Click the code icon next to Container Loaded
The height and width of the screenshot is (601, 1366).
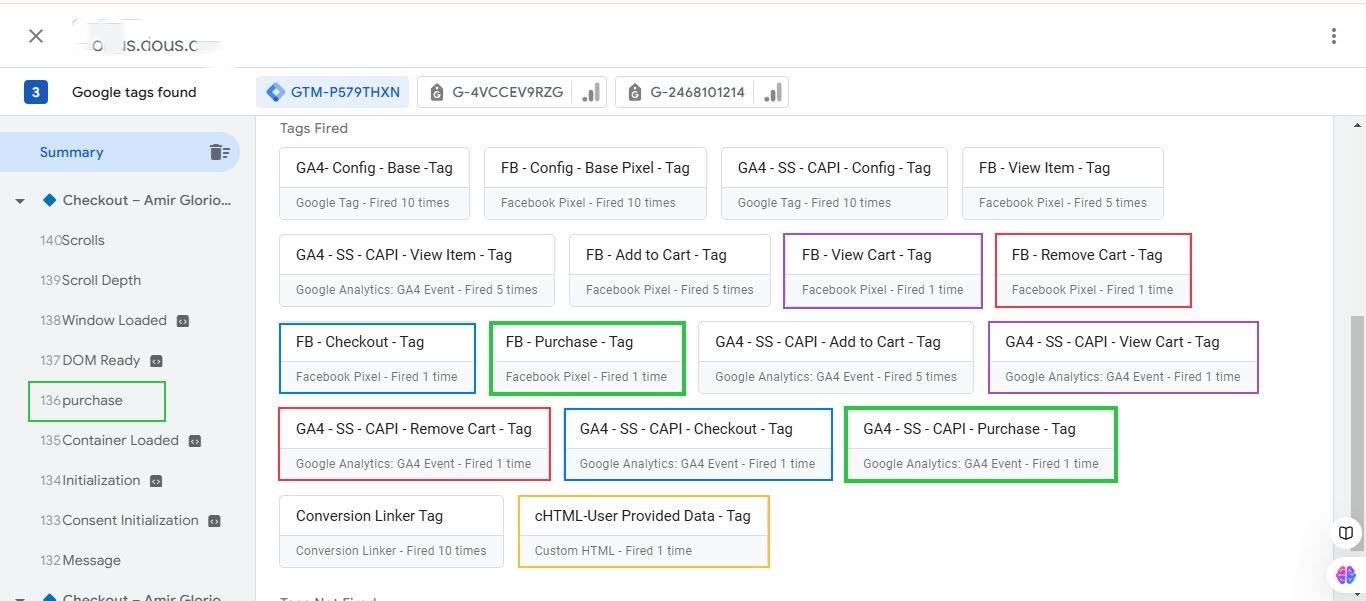(195, 441)
